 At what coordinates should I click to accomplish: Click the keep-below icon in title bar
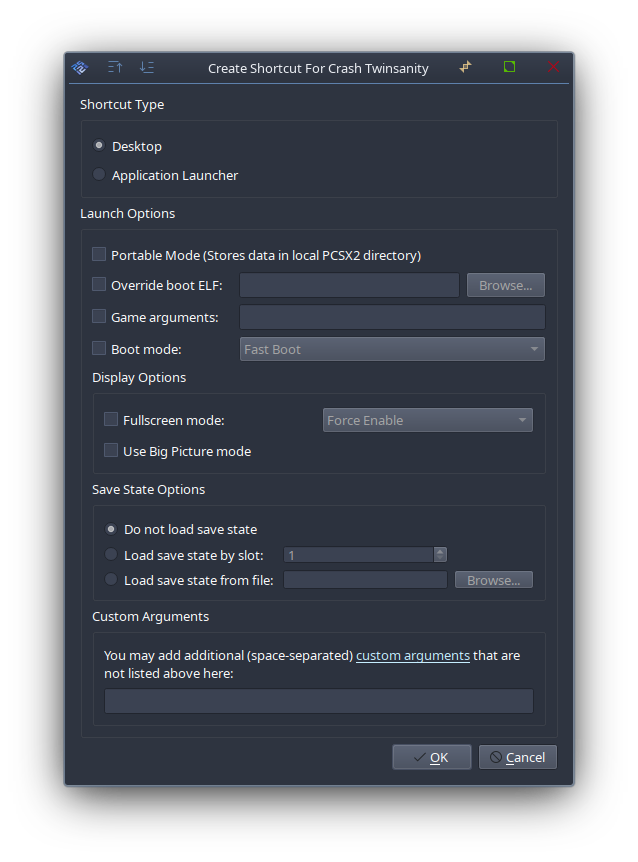(x=147, y=68)
